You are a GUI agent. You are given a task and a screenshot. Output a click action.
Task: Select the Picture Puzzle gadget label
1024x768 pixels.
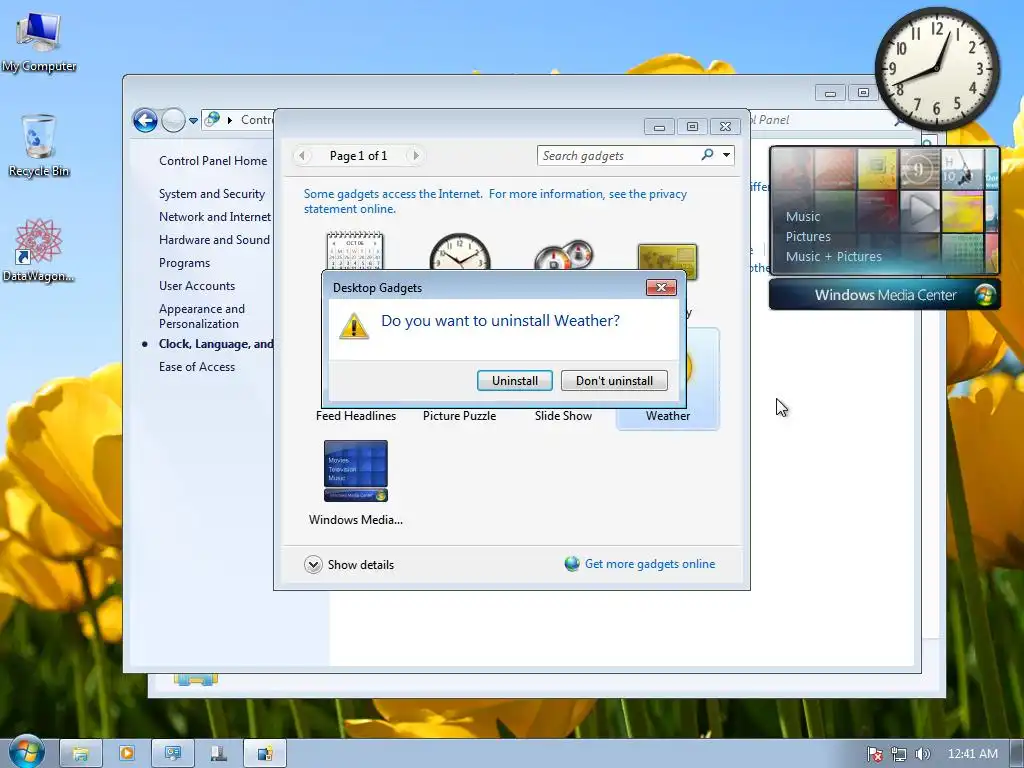tap(459, 416)
